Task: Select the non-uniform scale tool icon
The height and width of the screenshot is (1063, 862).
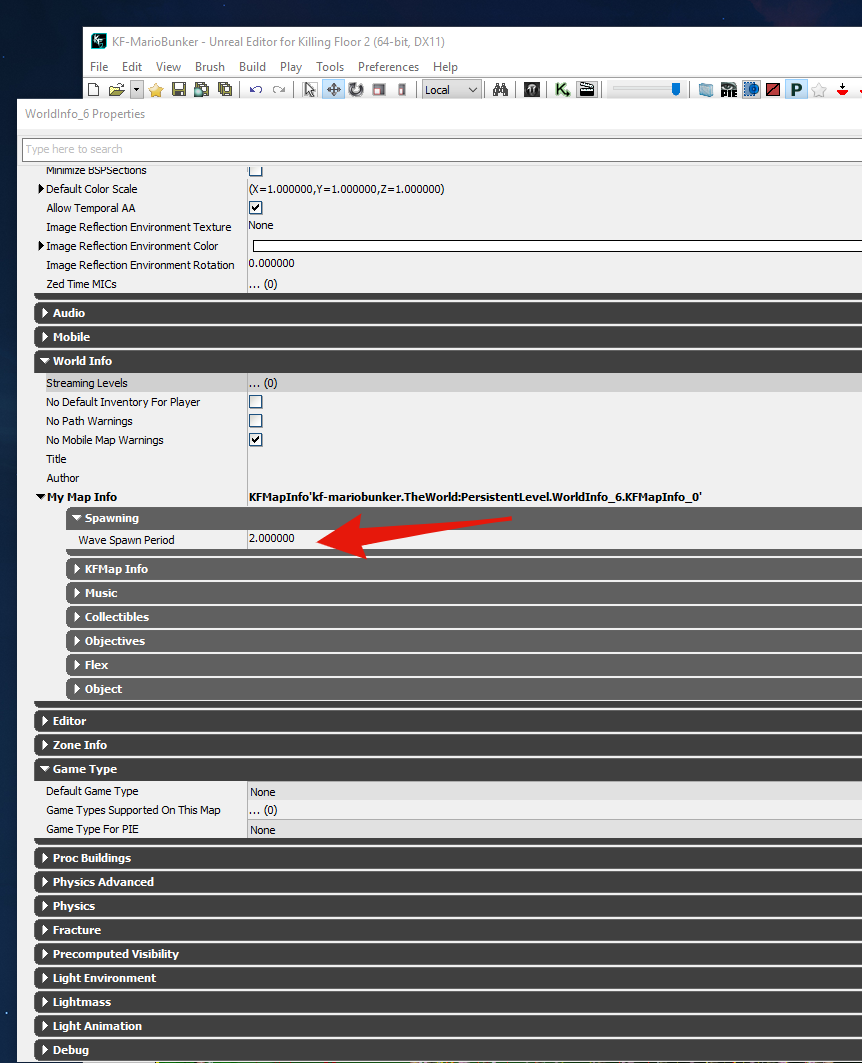Action: point(402,89)
